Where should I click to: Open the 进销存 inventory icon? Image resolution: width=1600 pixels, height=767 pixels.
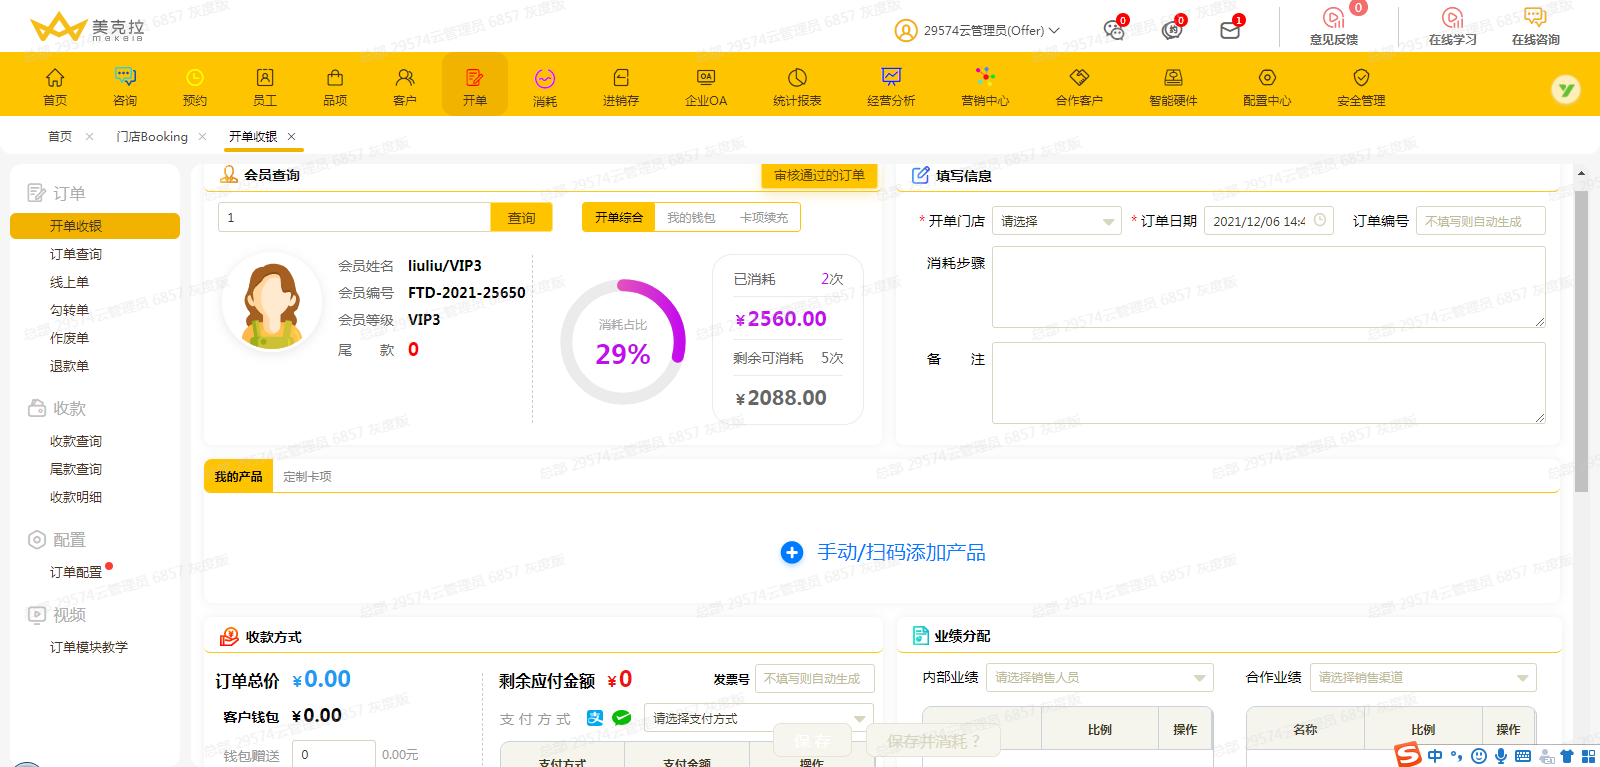(x=621, y=78)
